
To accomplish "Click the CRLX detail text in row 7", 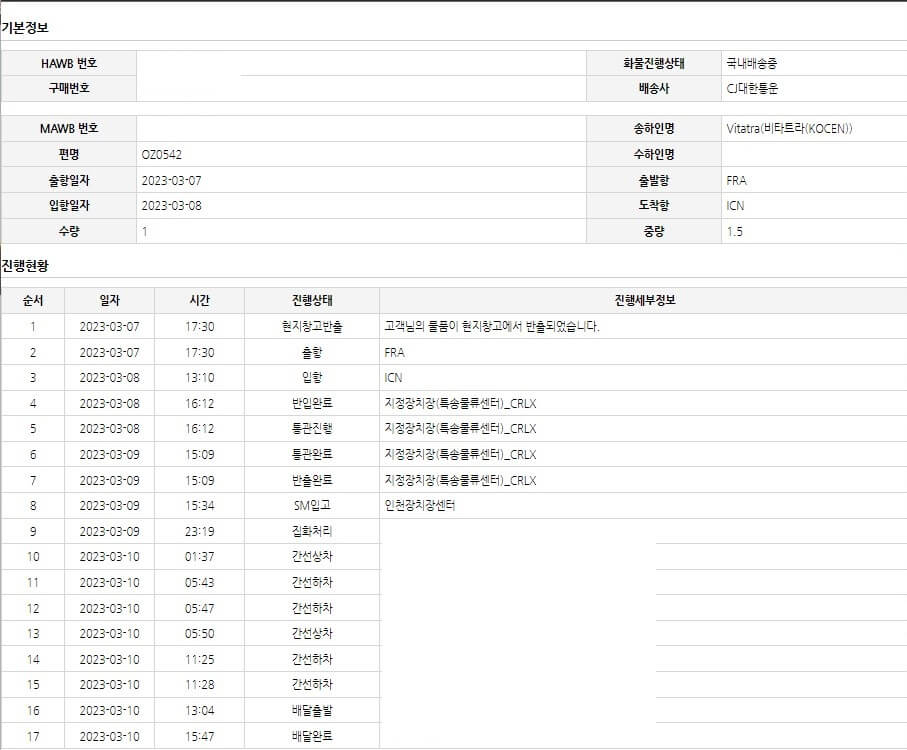I will pyautogui.click(x=460, y=480).
